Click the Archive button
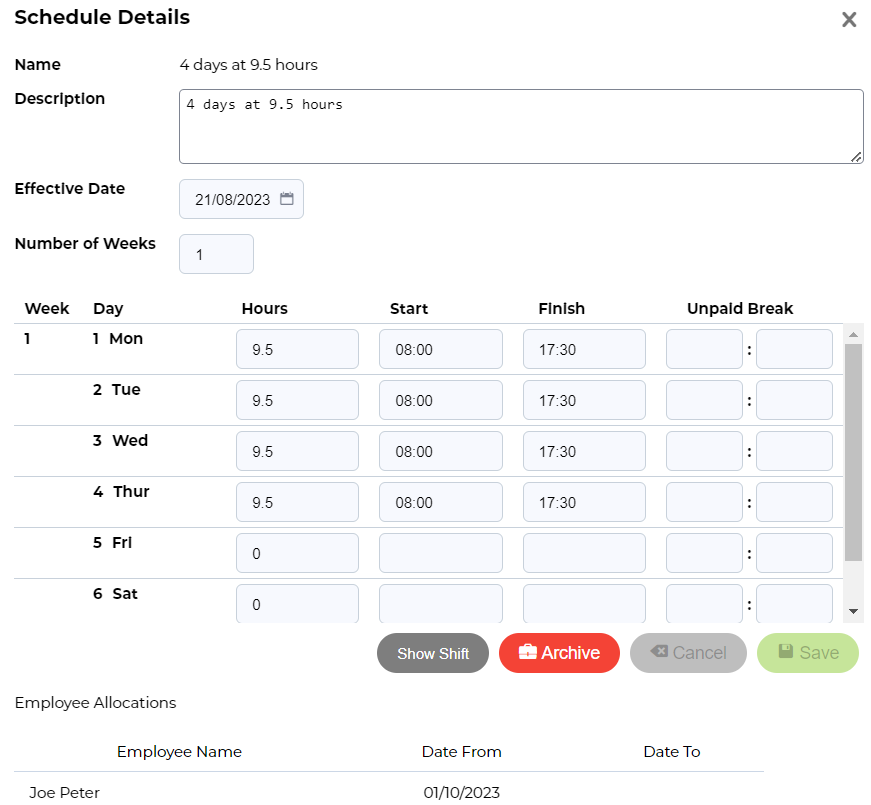The height and width of the screenshot is (805, 871). (559, 653)
